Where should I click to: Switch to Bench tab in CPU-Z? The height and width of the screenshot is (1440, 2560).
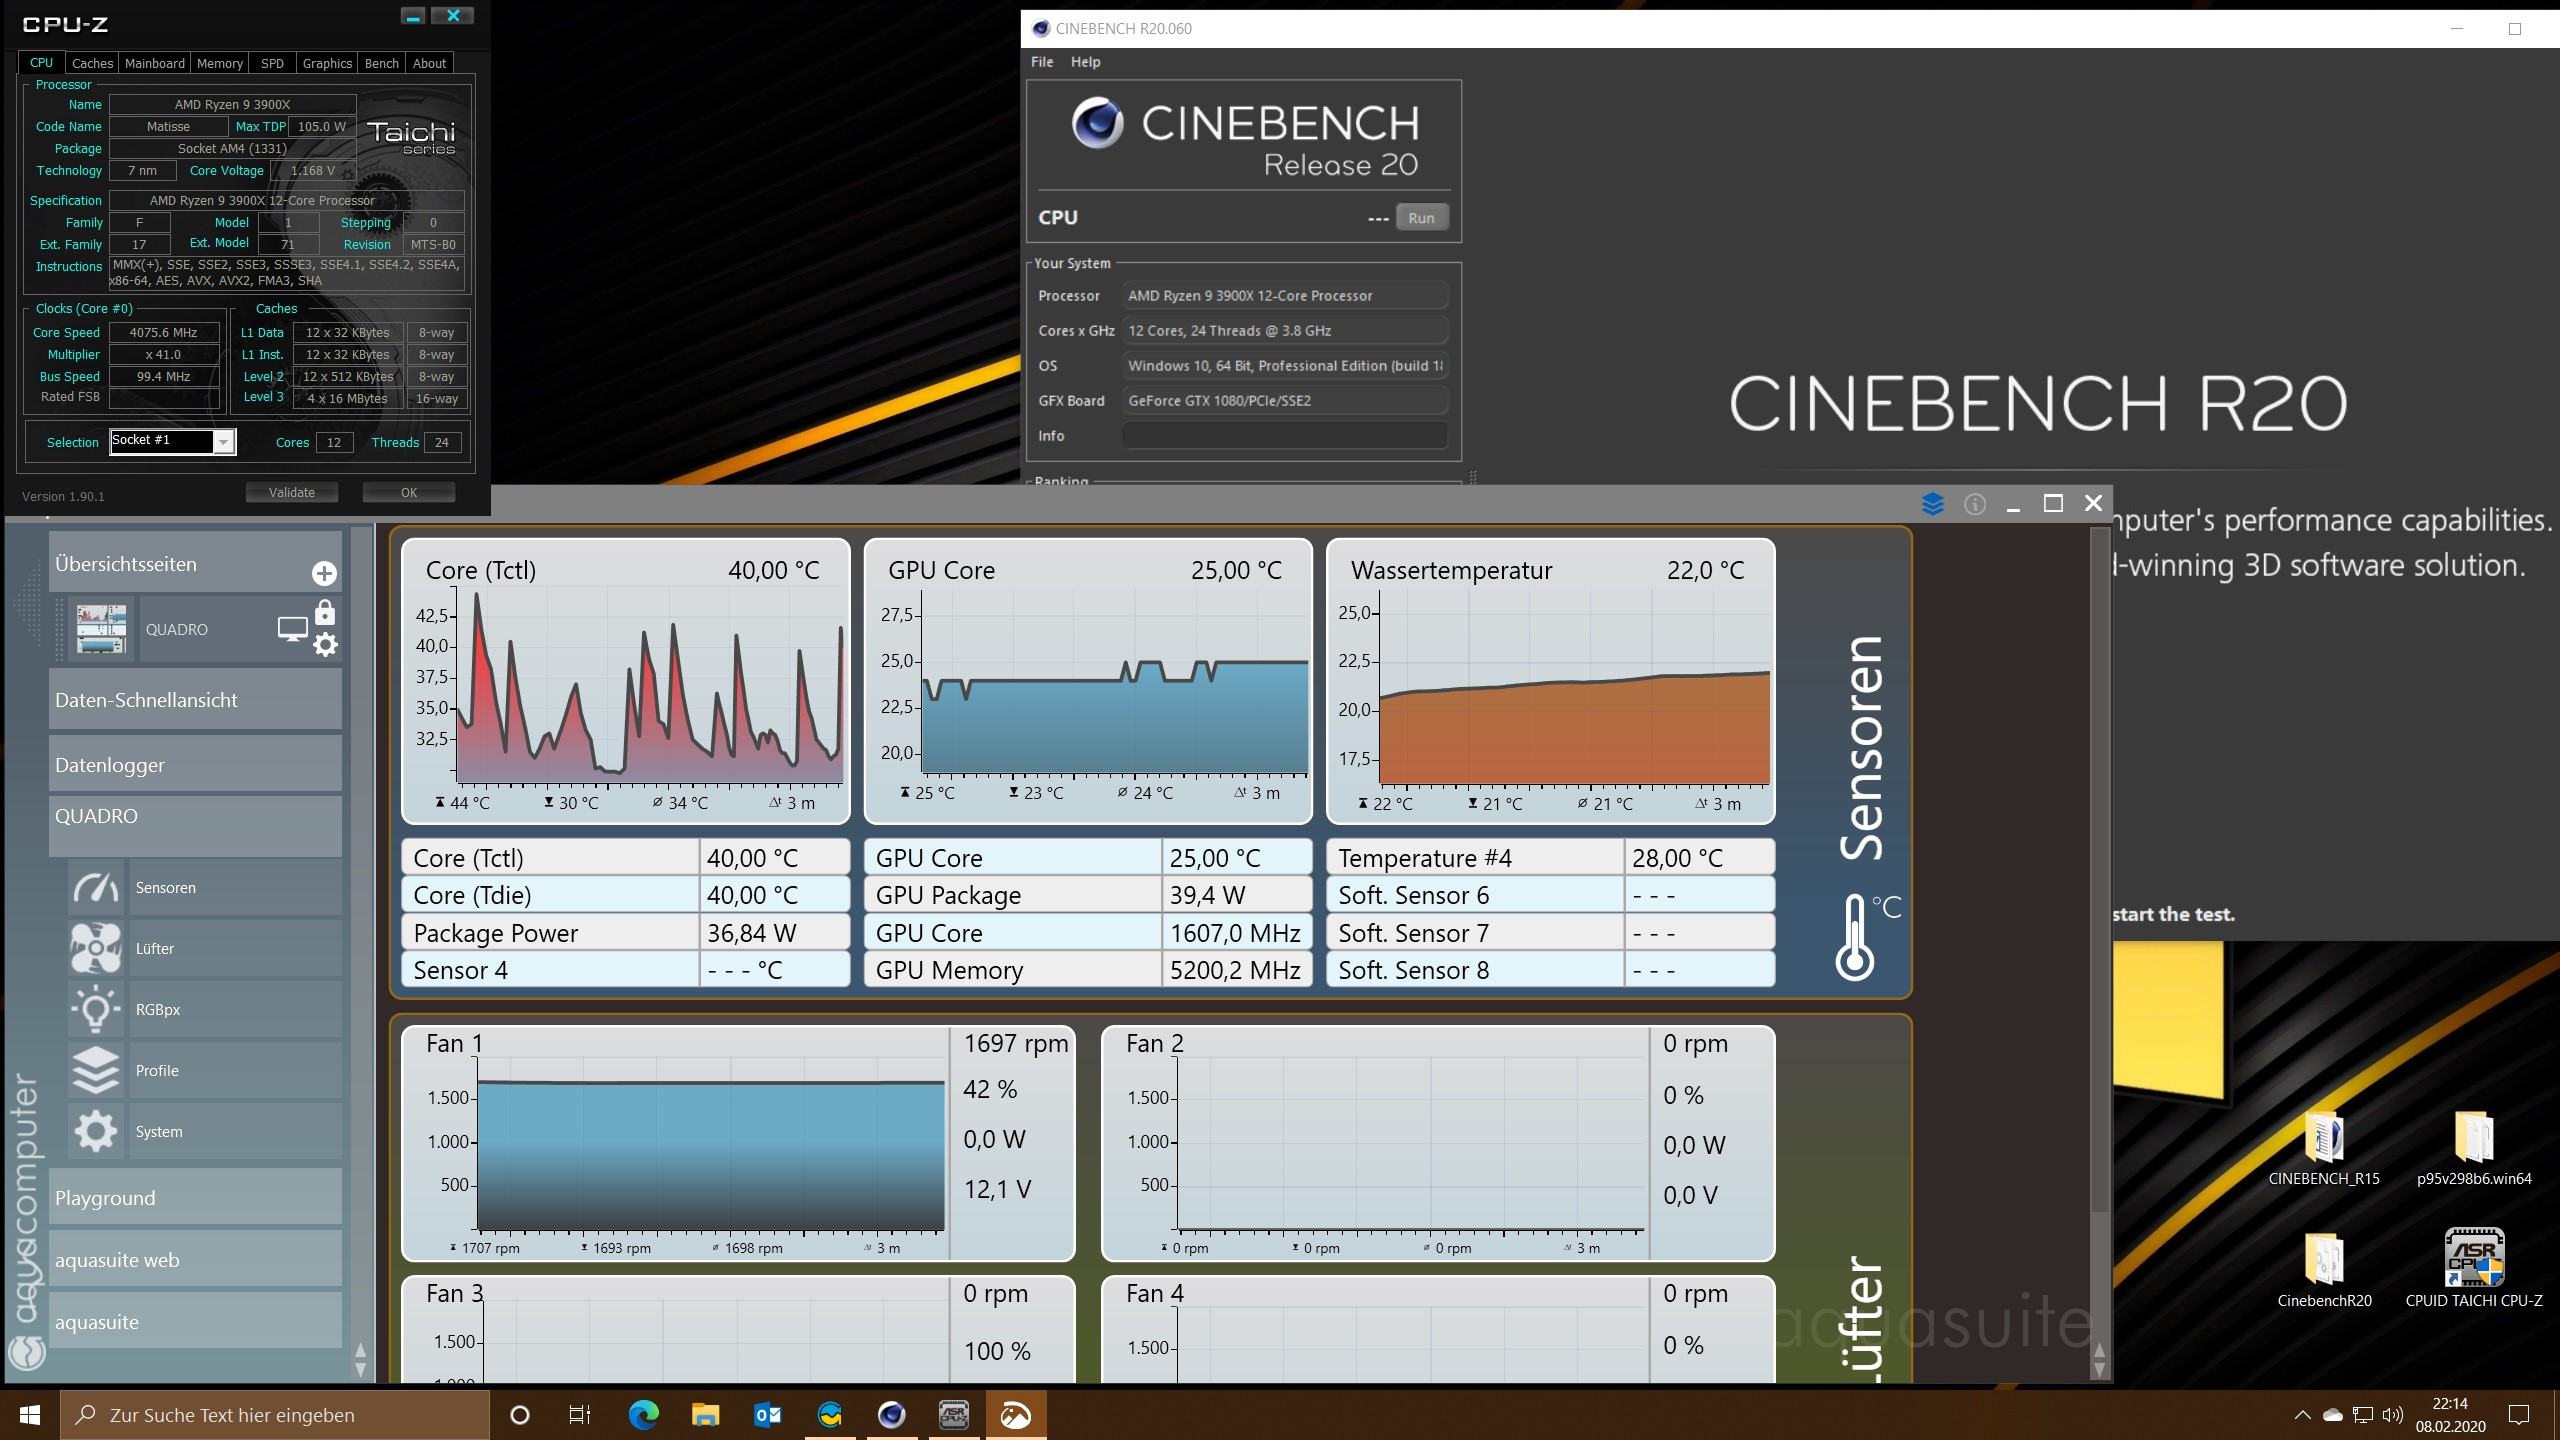coord(381,63)
